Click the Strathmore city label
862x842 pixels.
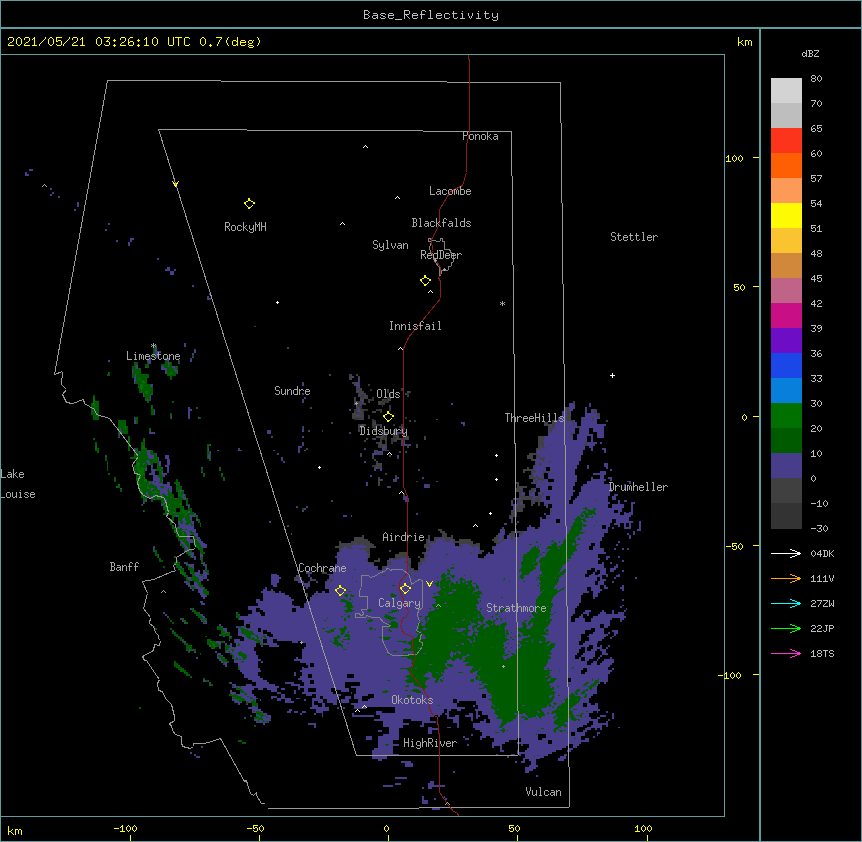point(516,608)
